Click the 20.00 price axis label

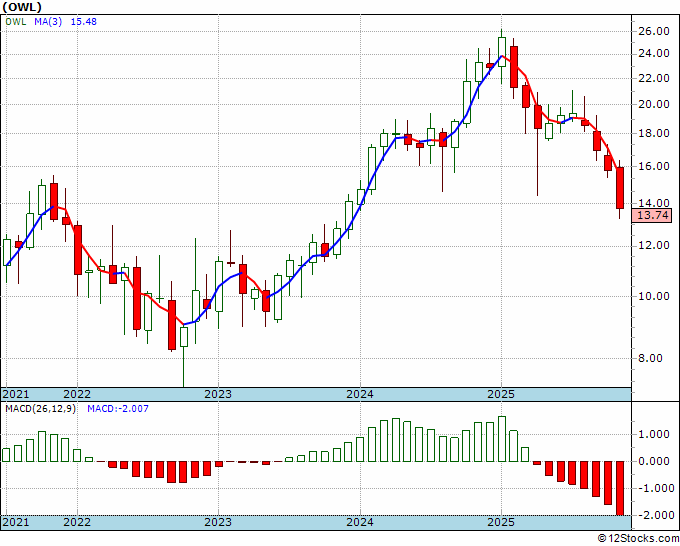coord(653,104)
